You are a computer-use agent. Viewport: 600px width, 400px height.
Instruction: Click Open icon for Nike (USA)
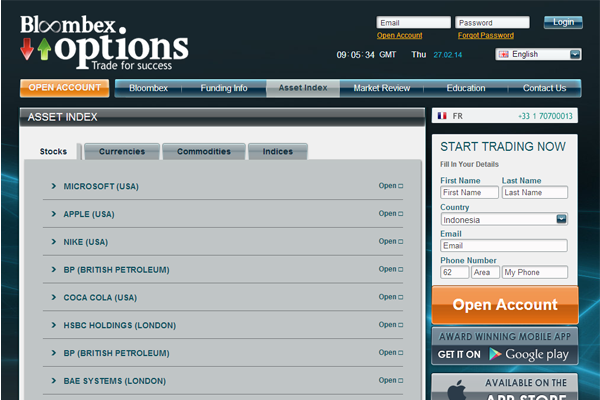click(401, 242)
